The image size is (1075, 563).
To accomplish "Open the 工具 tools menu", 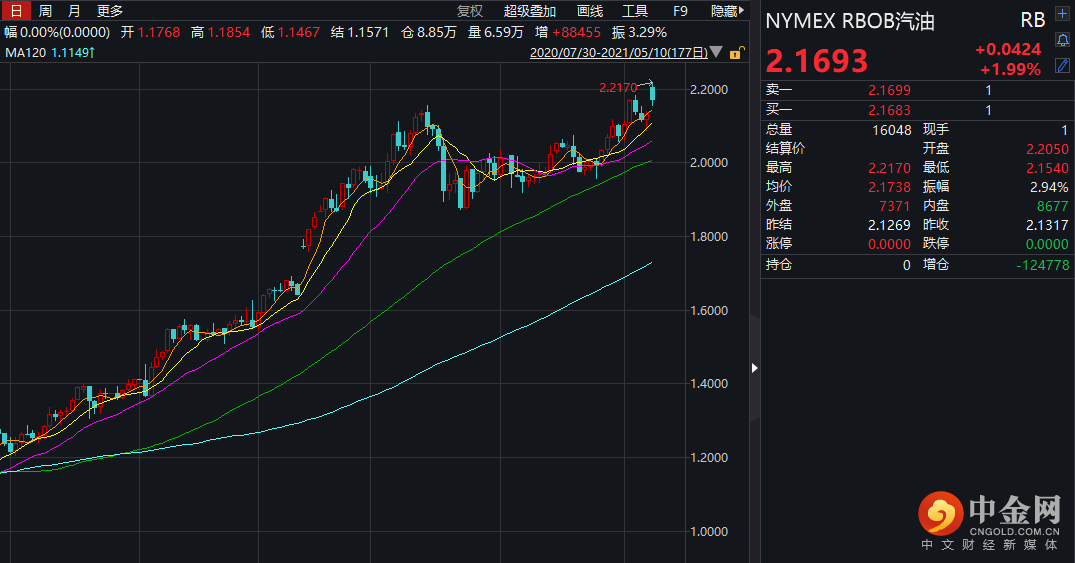I will point(635,11).
